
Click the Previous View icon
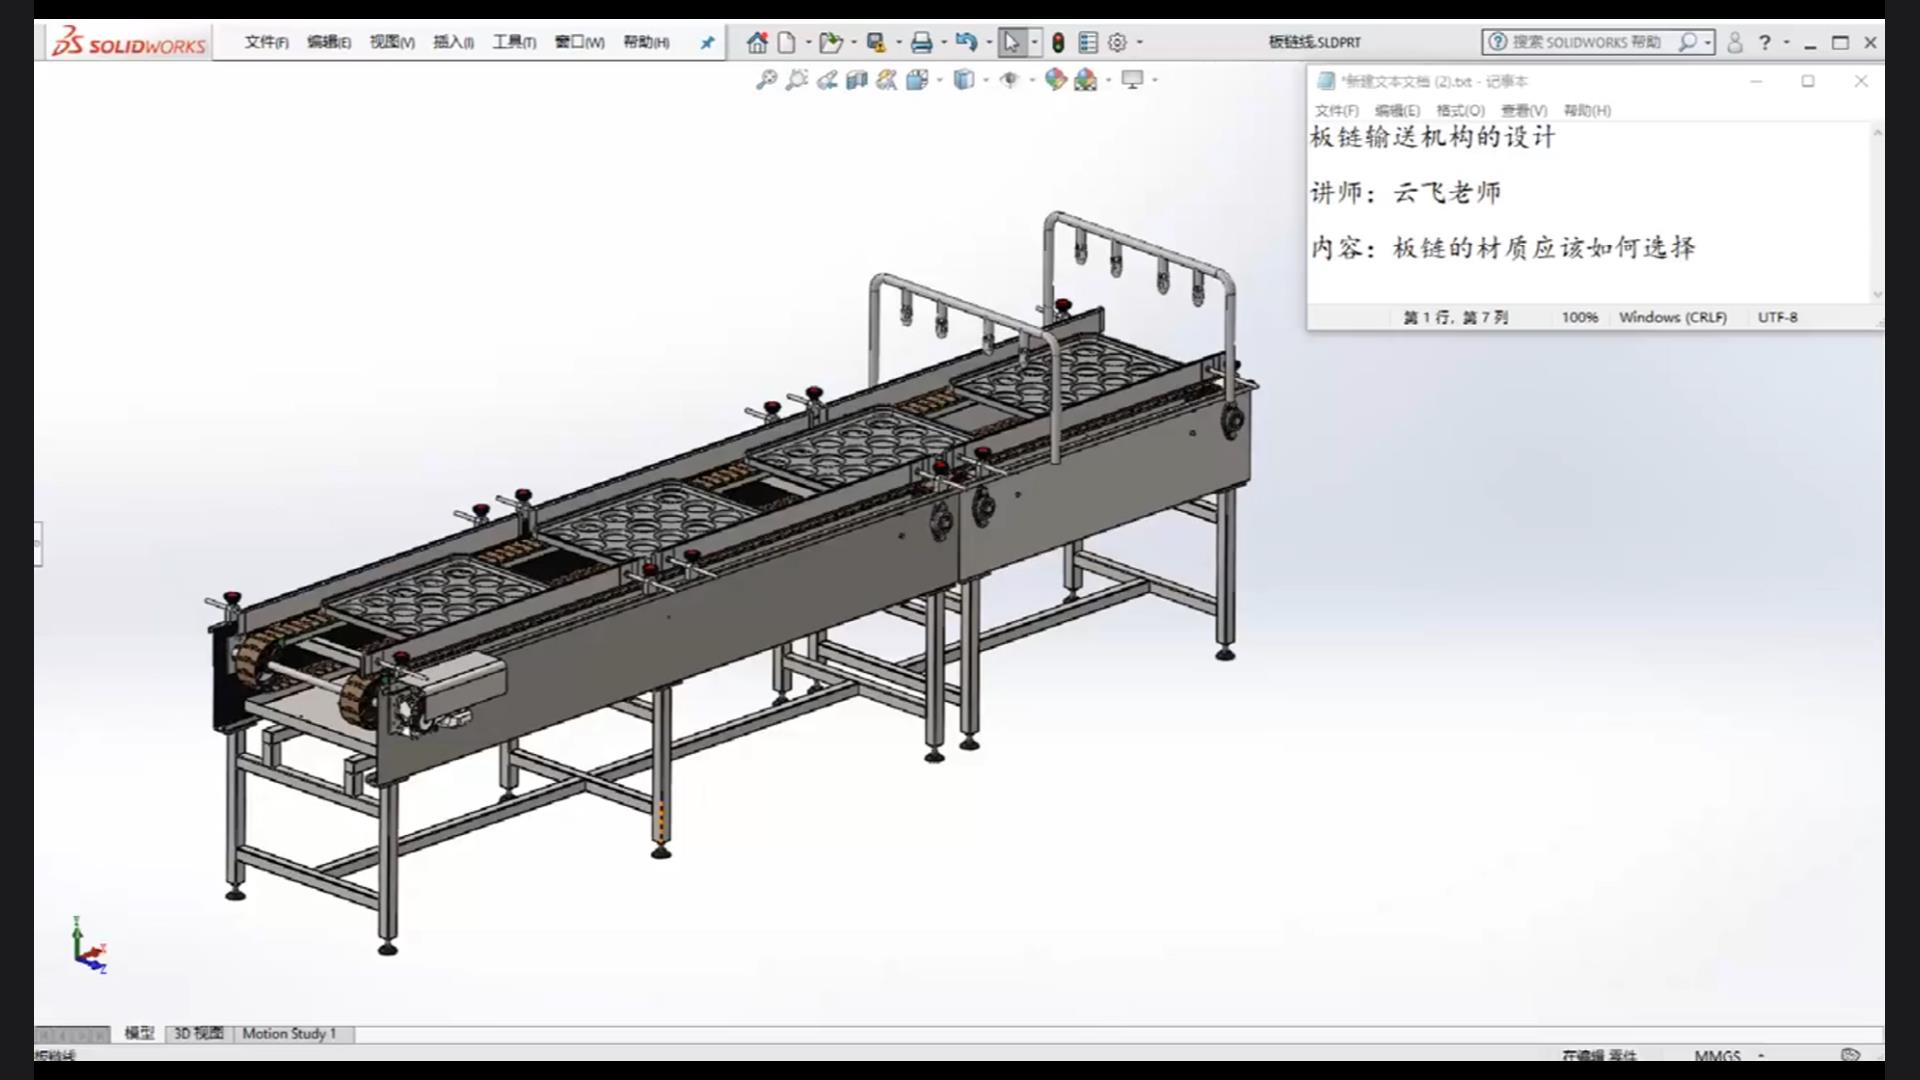pyautogui.click(x=827, y=80)
